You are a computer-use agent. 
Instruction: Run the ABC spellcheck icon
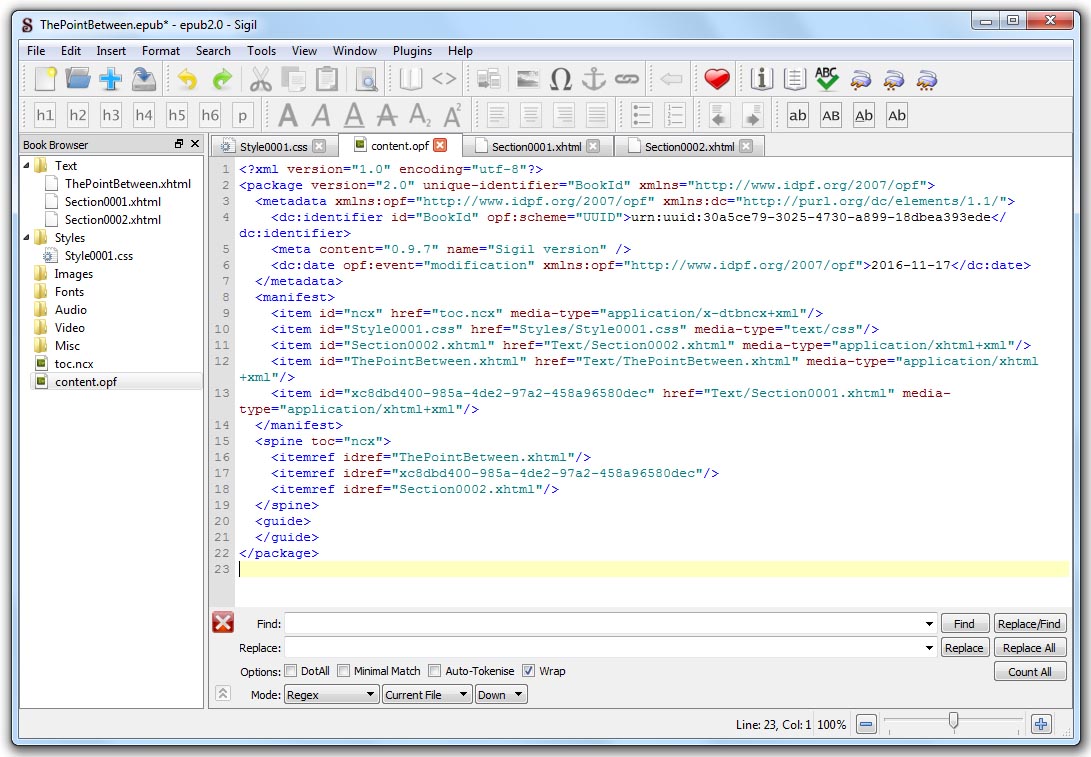coord(827,79)
